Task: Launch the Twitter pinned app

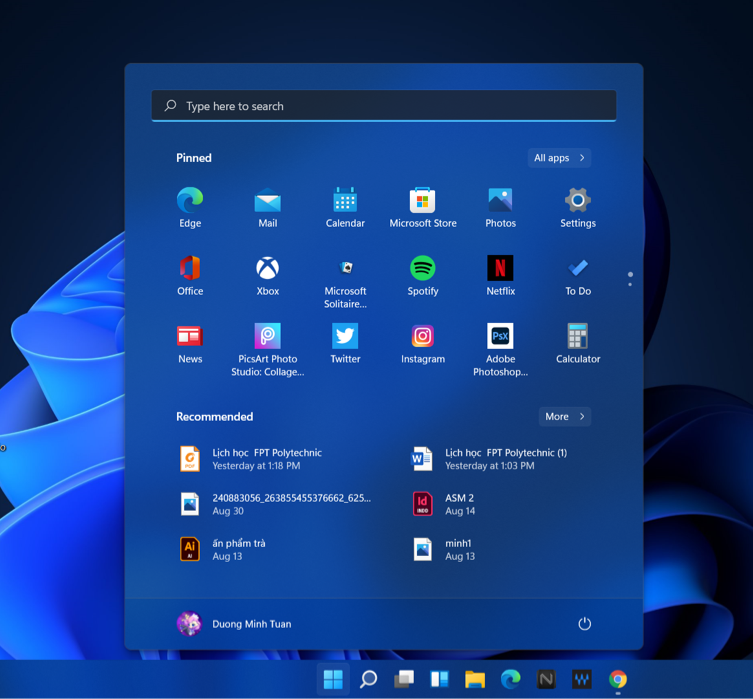Action: 345,337
